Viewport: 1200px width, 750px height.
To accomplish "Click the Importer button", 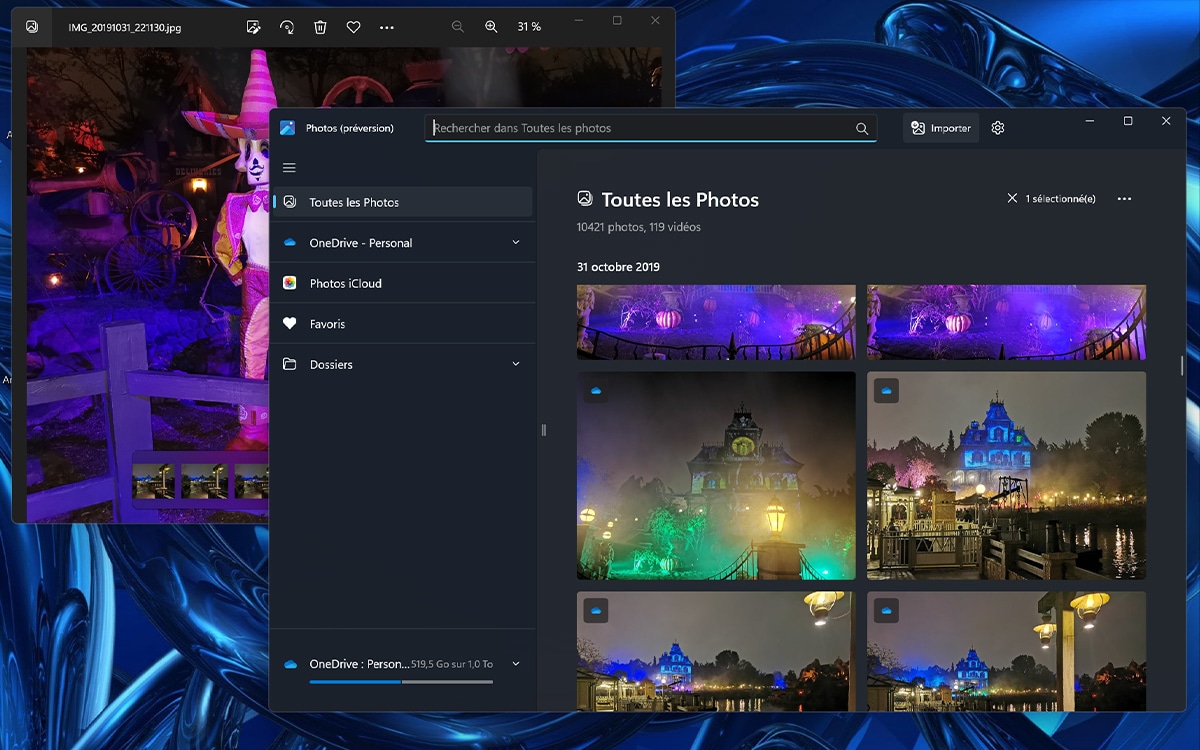I will (x=941, y=128).
